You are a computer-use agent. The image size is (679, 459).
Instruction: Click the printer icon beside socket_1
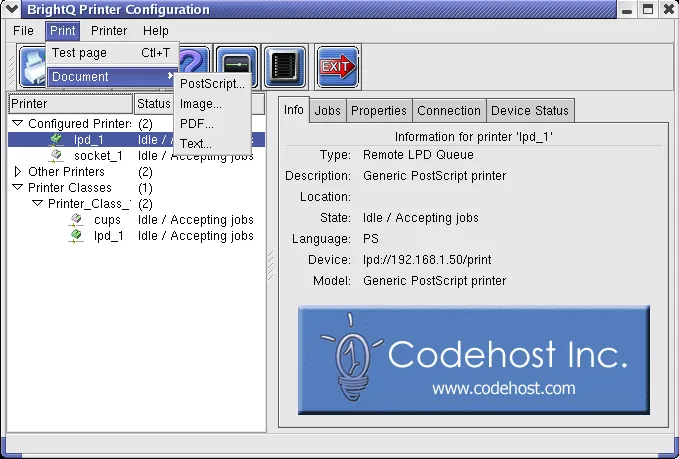pos(57,156)
